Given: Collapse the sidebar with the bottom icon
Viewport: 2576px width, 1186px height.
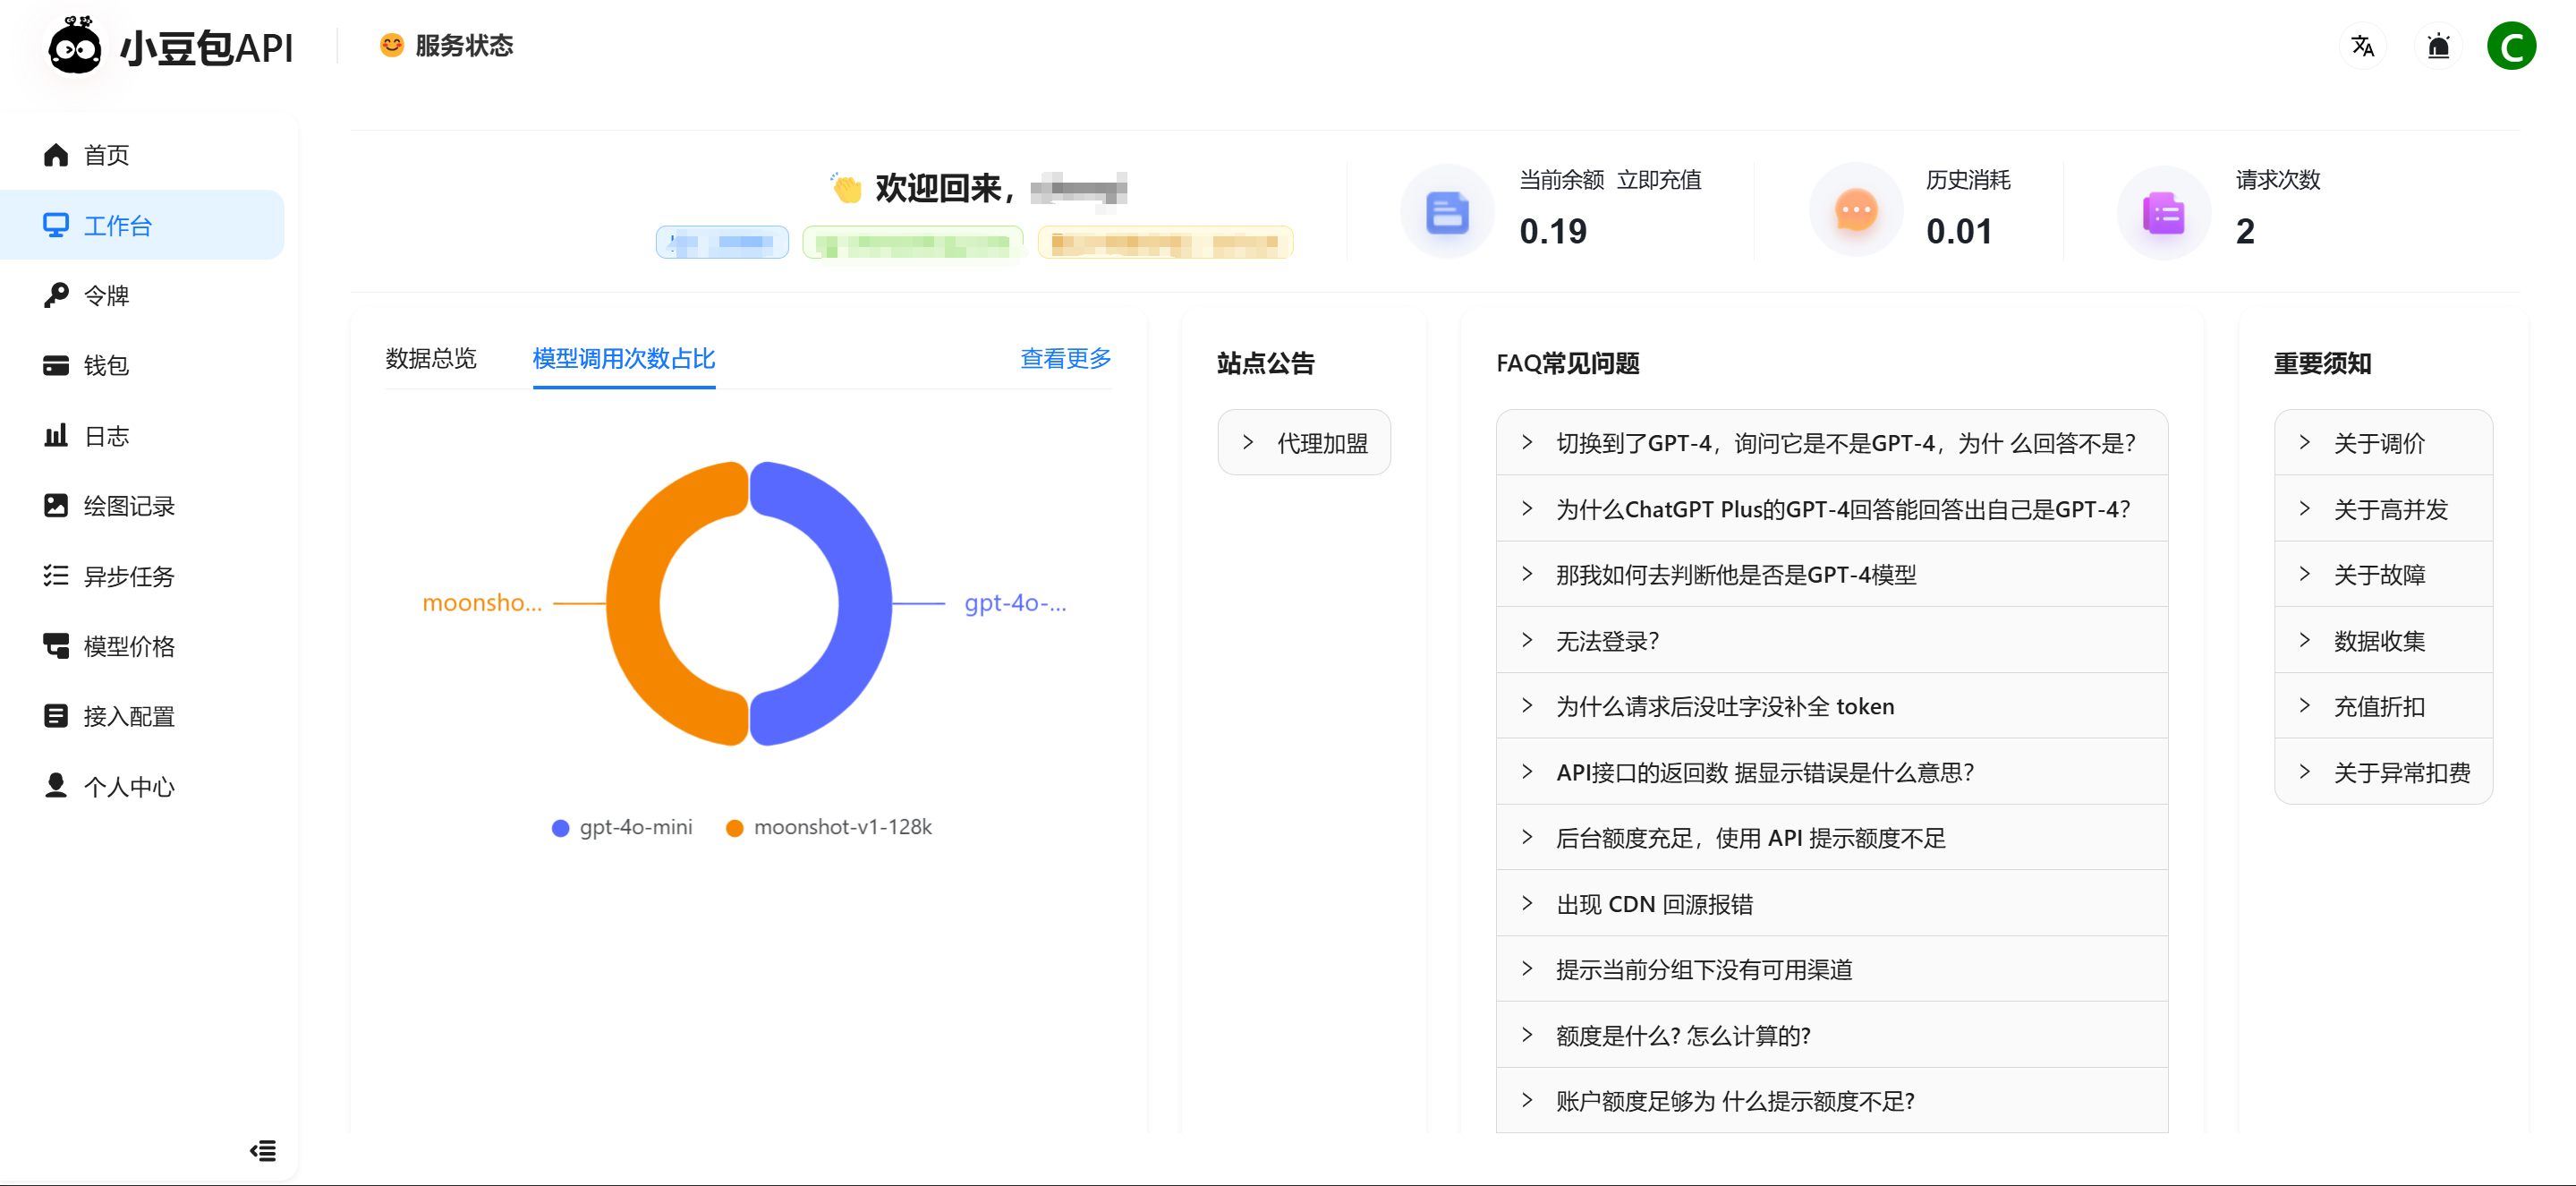Looking at the screenshot, I should pyautogui.click(x=263, y=1150).
